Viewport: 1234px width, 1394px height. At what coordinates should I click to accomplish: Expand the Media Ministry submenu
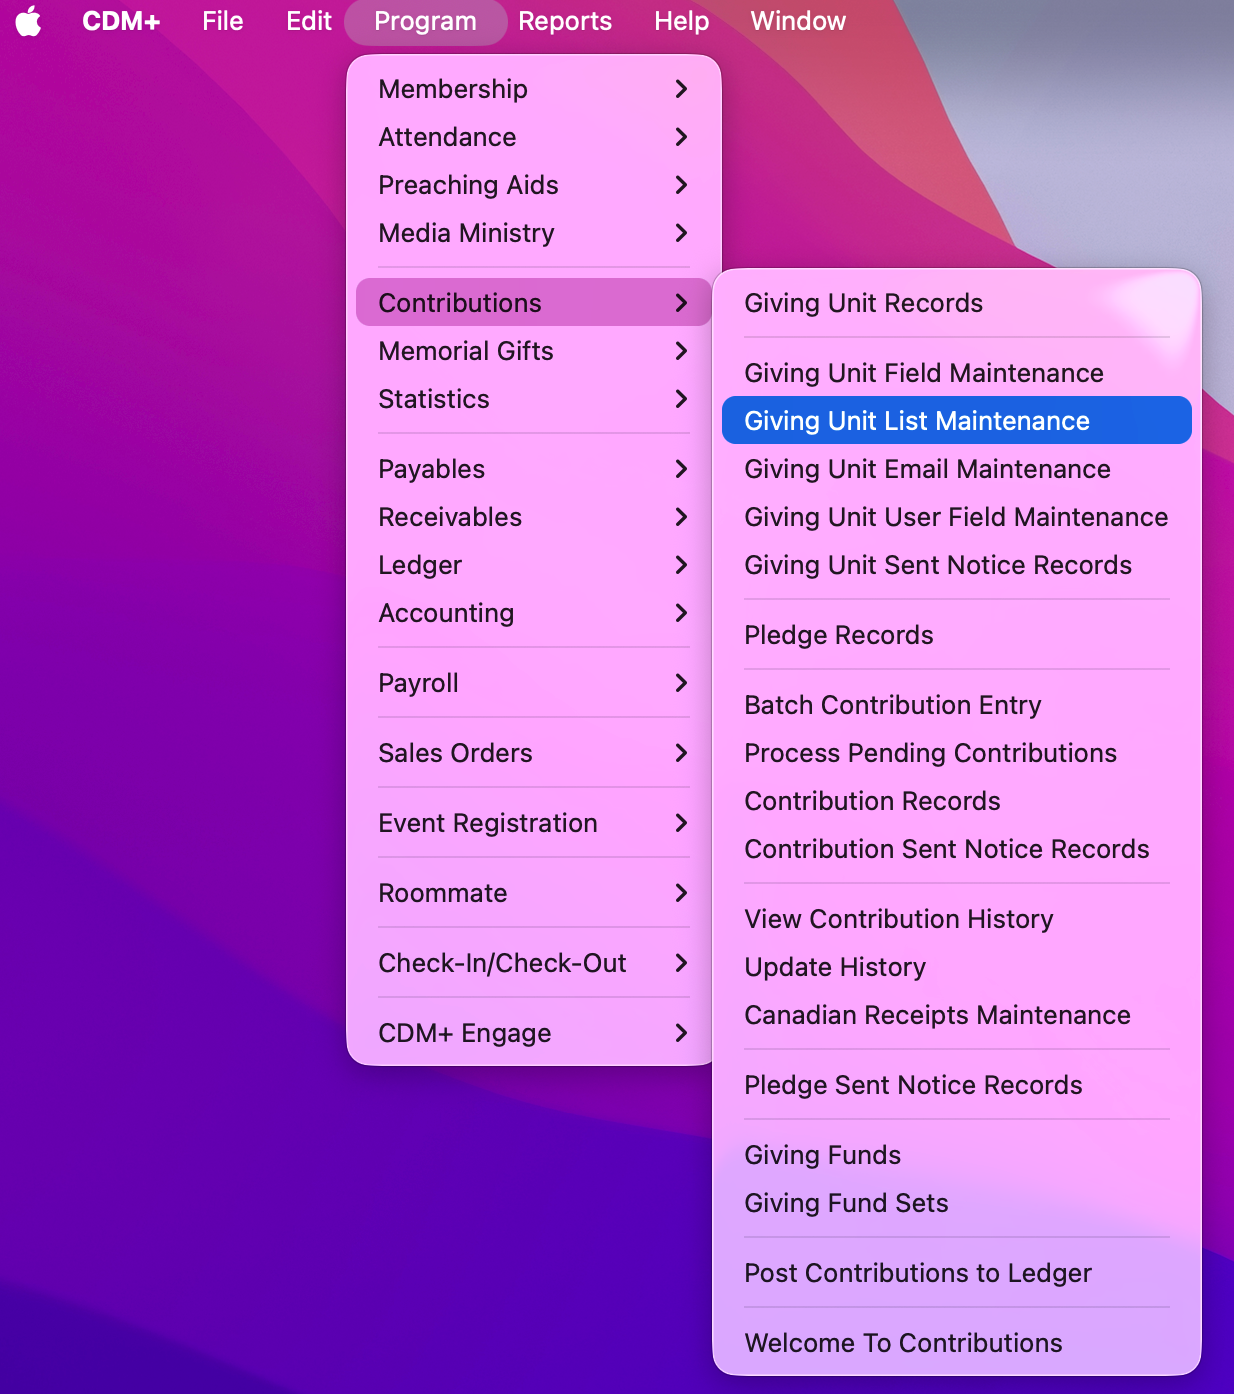coord(534,233)
